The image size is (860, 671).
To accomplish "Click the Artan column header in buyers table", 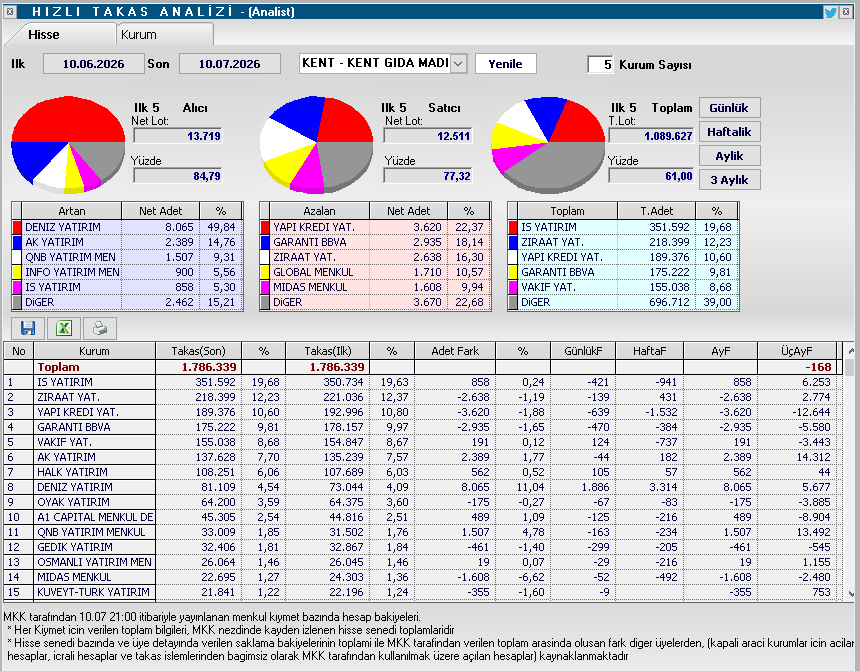I will [72, 211].
